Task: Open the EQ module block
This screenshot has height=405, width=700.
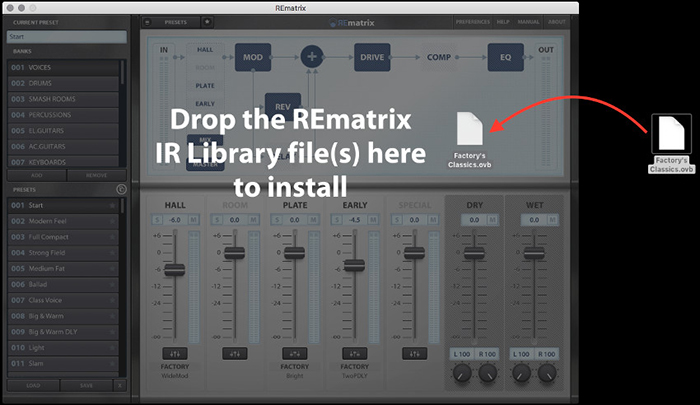Action: (x=505, y=57)
